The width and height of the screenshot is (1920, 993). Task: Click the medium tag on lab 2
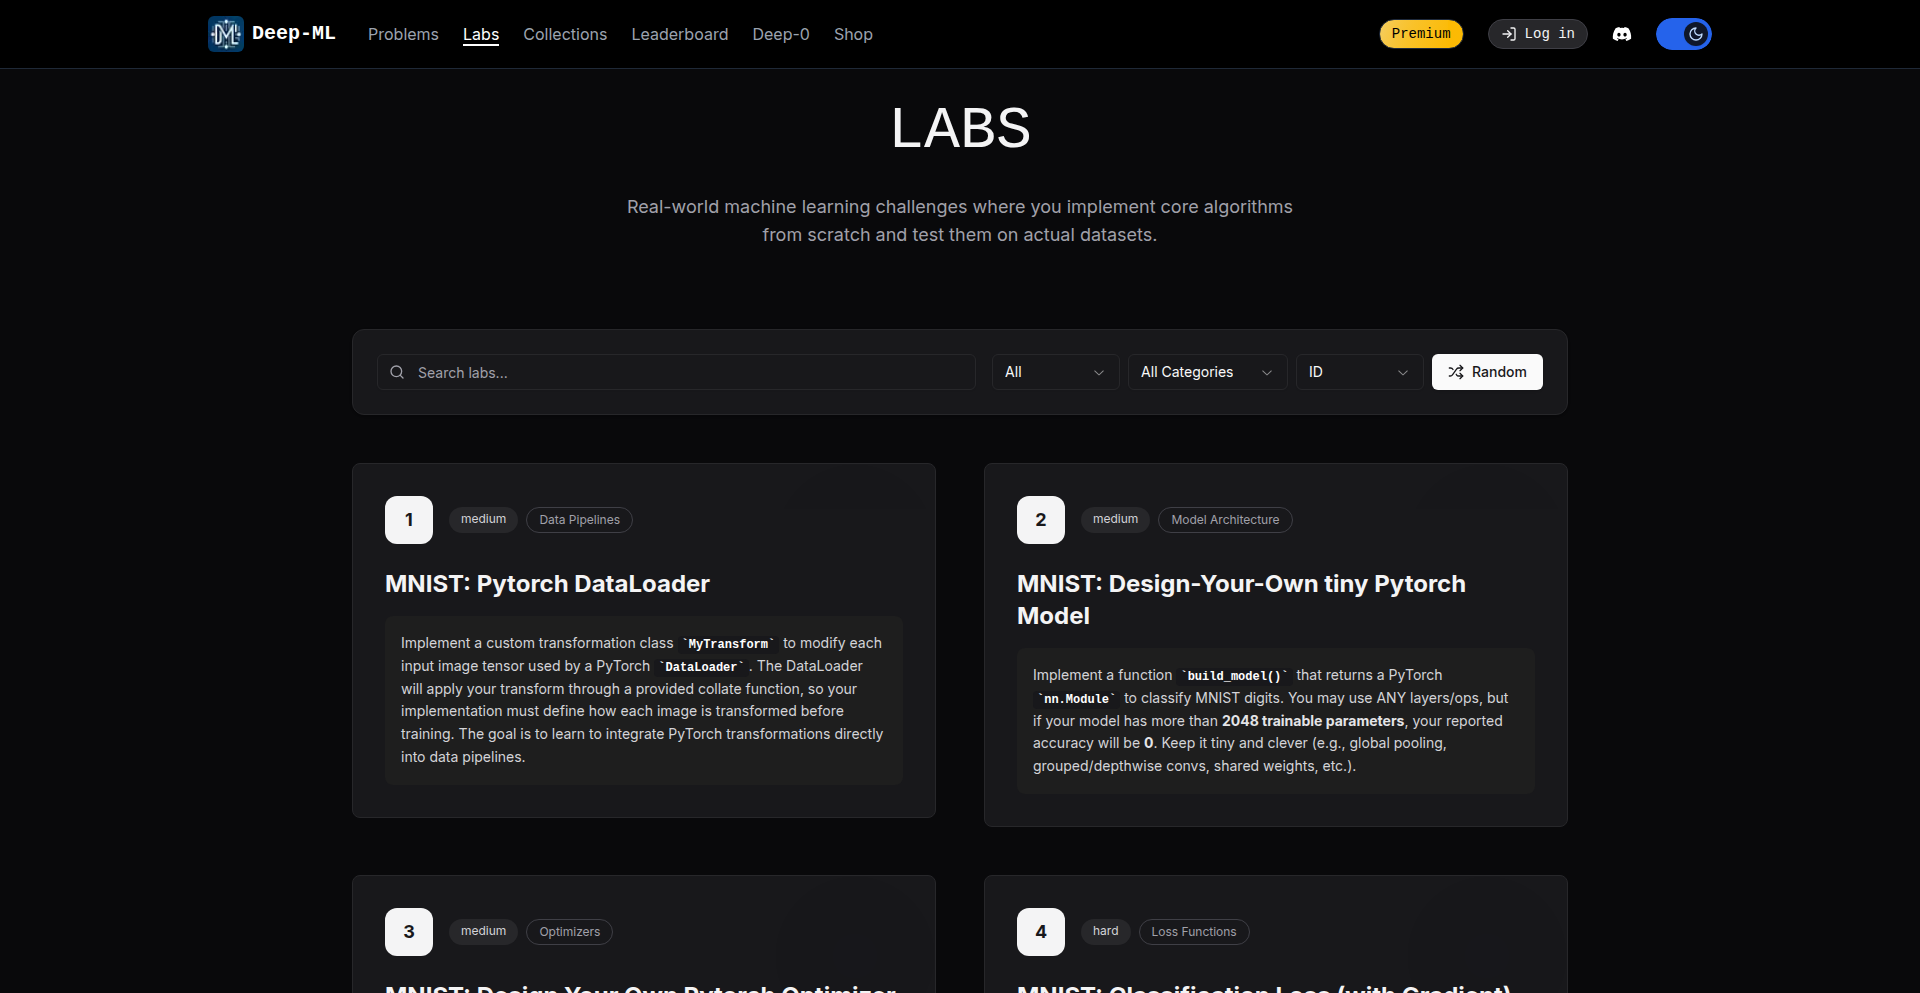(x=1115, y=520)
